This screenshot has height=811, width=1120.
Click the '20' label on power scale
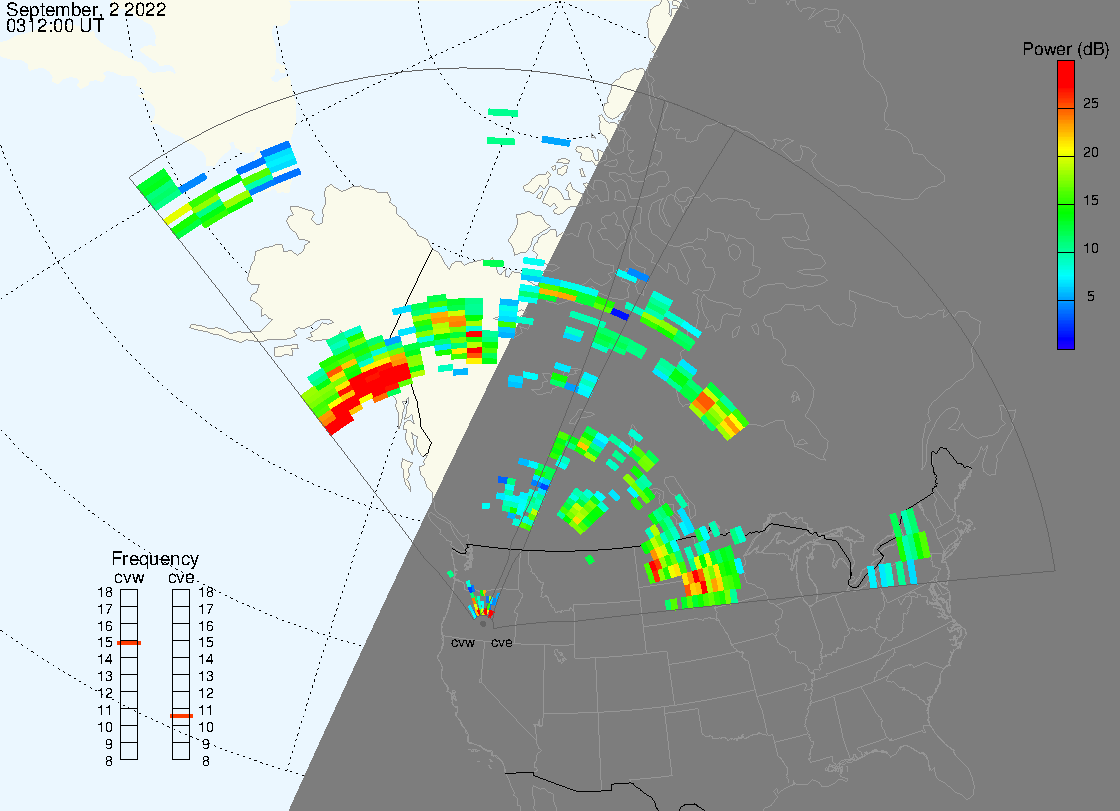click(1091, 151)
